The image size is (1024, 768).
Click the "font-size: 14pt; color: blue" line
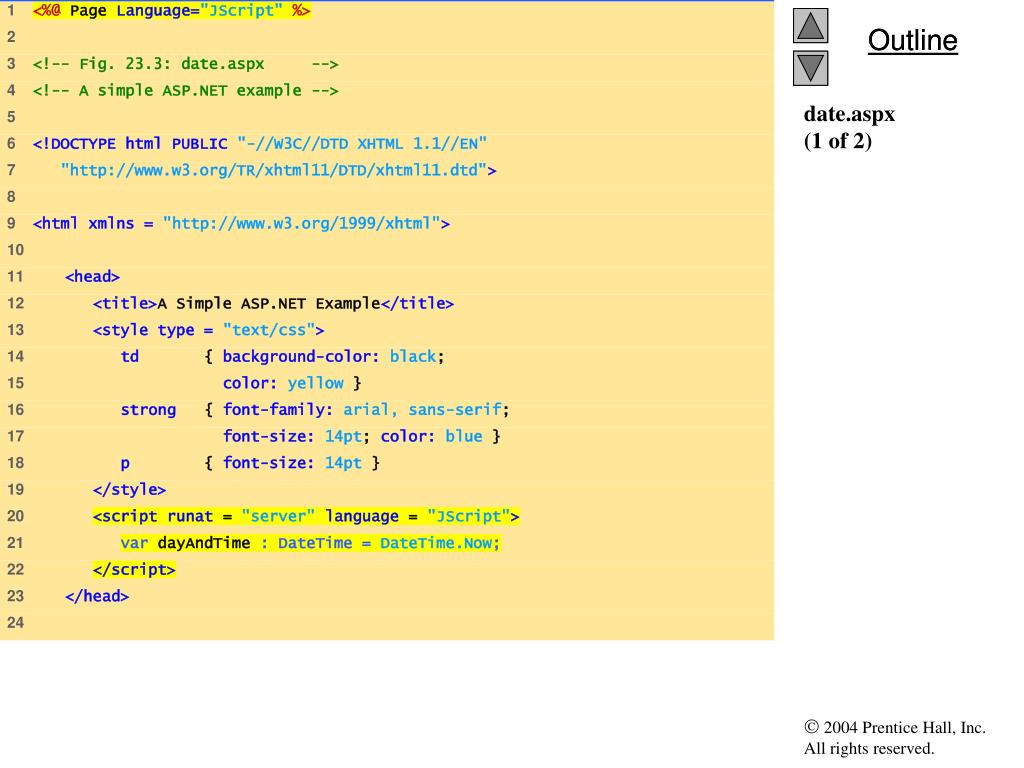pyautogui.click(x=362, y=437)
